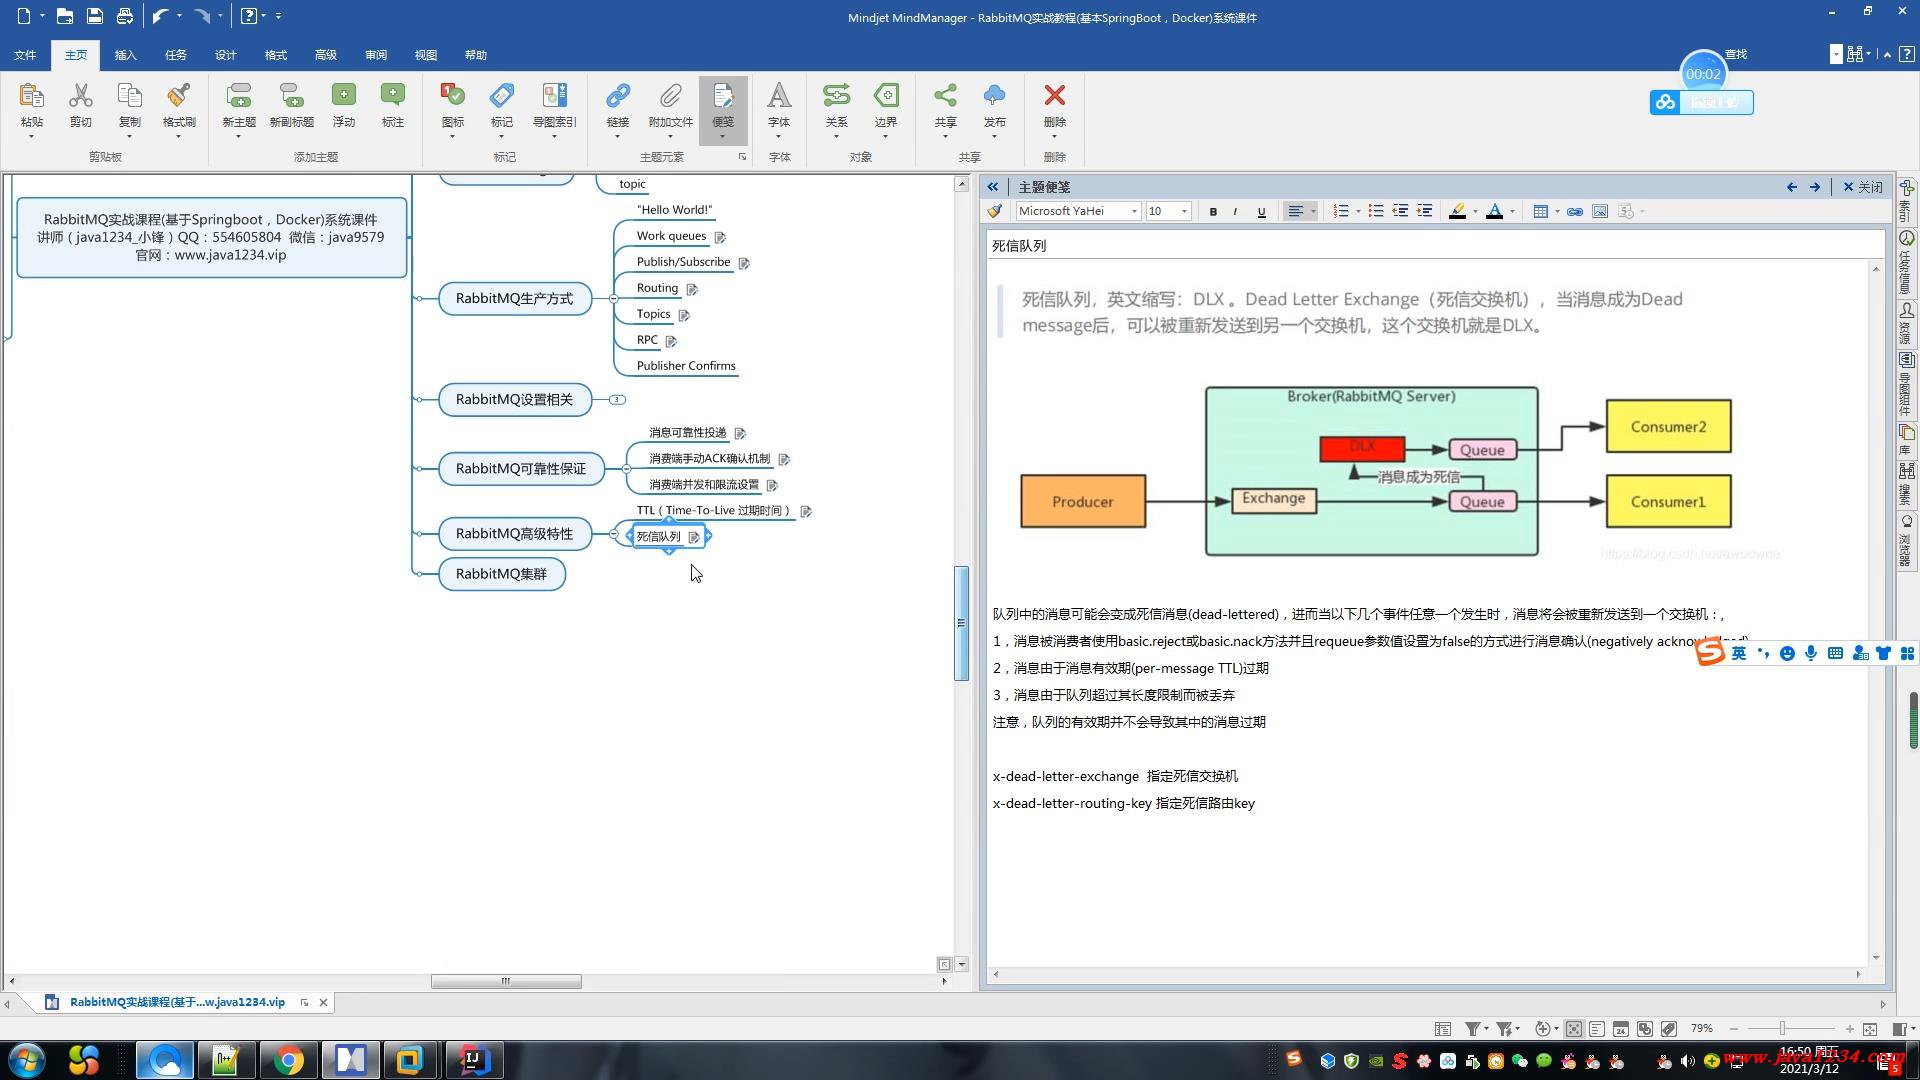Screen dimensions: 1920x1080
Task: Collapse the RabbitMQ可靠性保证 branch
Action: pos(626,469)
